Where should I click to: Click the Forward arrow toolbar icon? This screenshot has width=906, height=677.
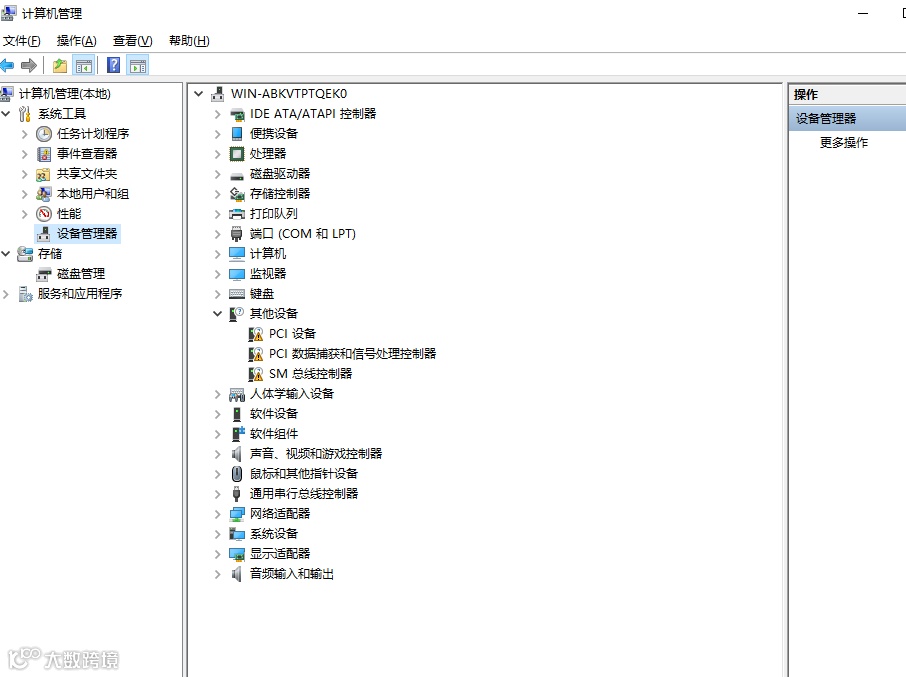pyautogui.click(x=28, y=65)
